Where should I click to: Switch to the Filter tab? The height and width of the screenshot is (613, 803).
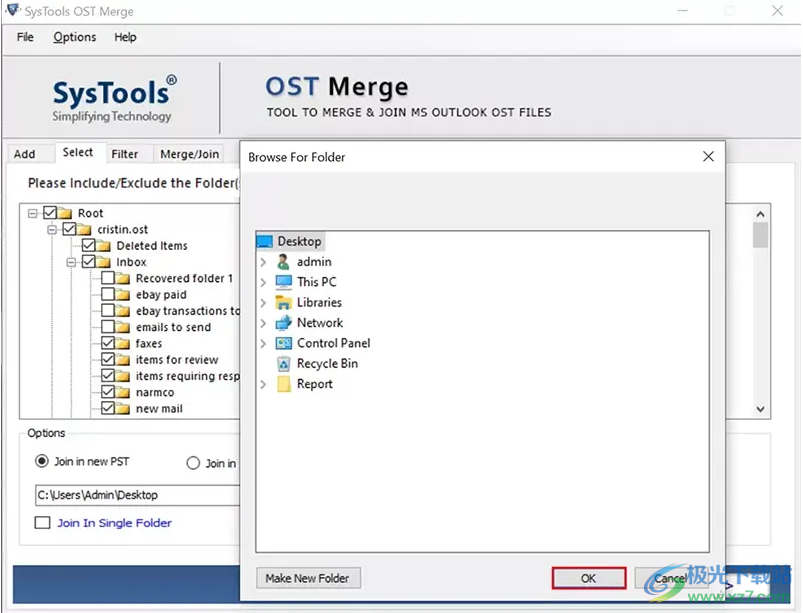pyautogui.click(x=125, y=154)
